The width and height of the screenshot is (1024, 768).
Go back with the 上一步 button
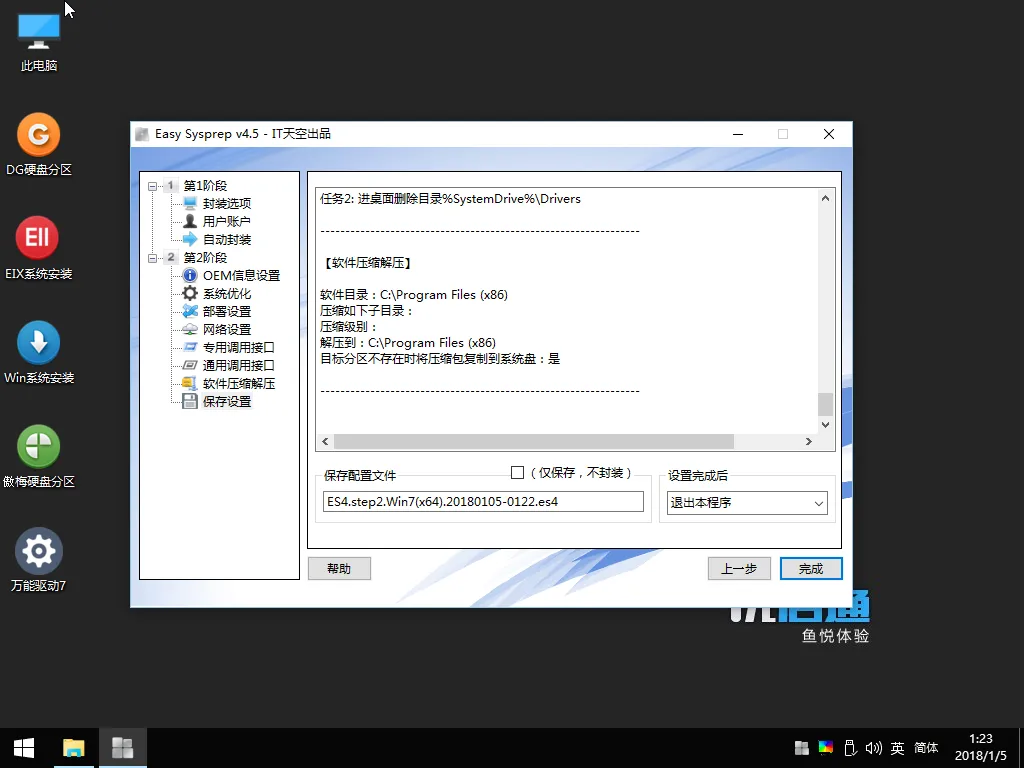click(739, 568)
